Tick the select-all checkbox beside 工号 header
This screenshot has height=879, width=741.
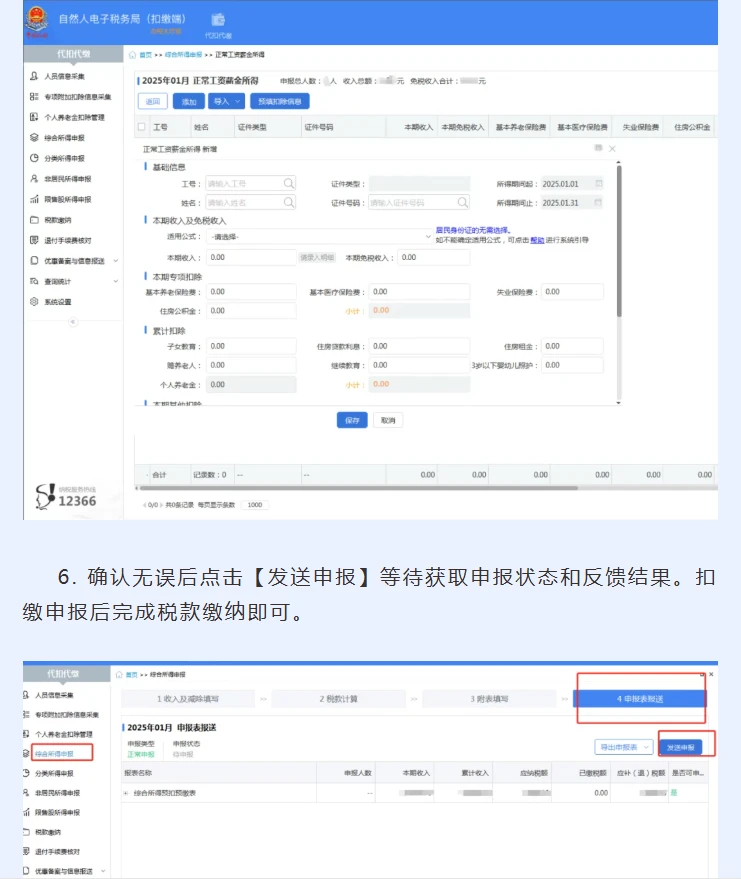tap(142, 127)
